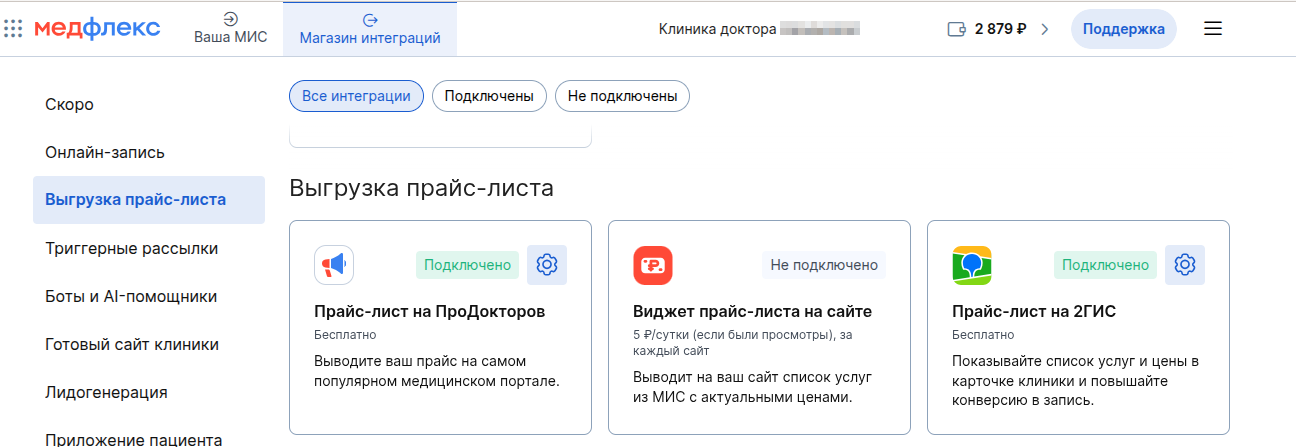This screenshot has width=1296, height=447.
Task: Click the МедФлекс logo
Action: pyautogui.click(x=96, y=29)
